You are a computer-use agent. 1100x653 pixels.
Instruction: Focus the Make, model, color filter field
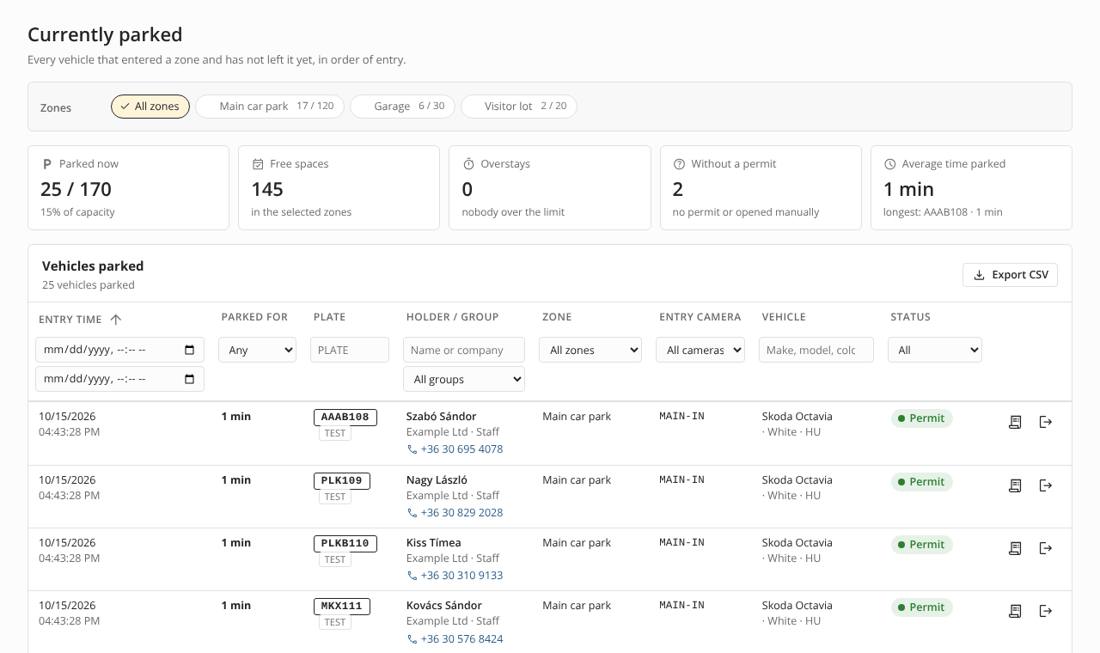click(816, 350)
